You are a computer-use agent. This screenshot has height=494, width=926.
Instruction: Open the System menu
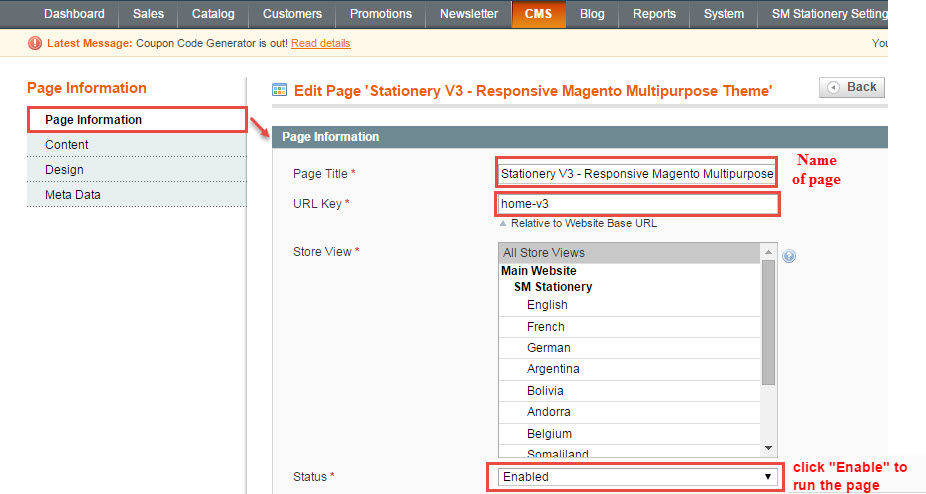coord(724,14)
